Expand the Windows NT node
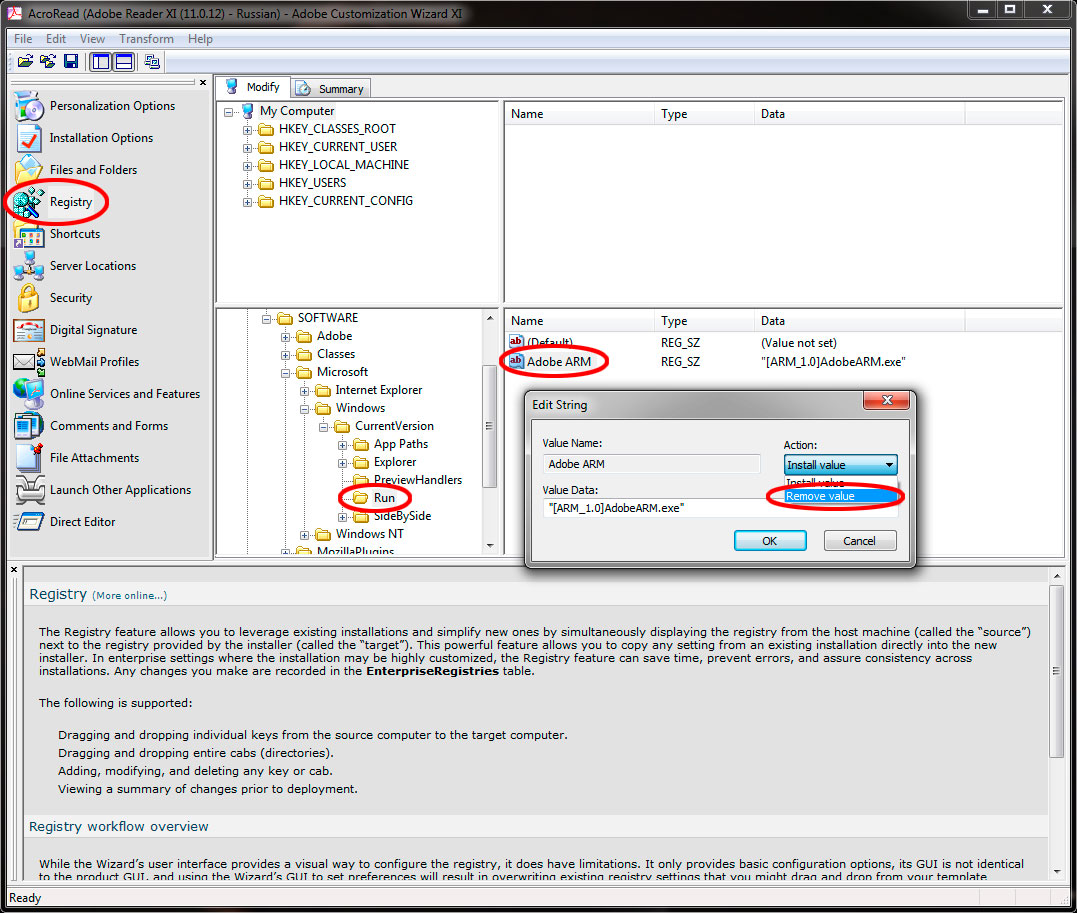Viewport: 1077px width, 913px height. (304, 535)
